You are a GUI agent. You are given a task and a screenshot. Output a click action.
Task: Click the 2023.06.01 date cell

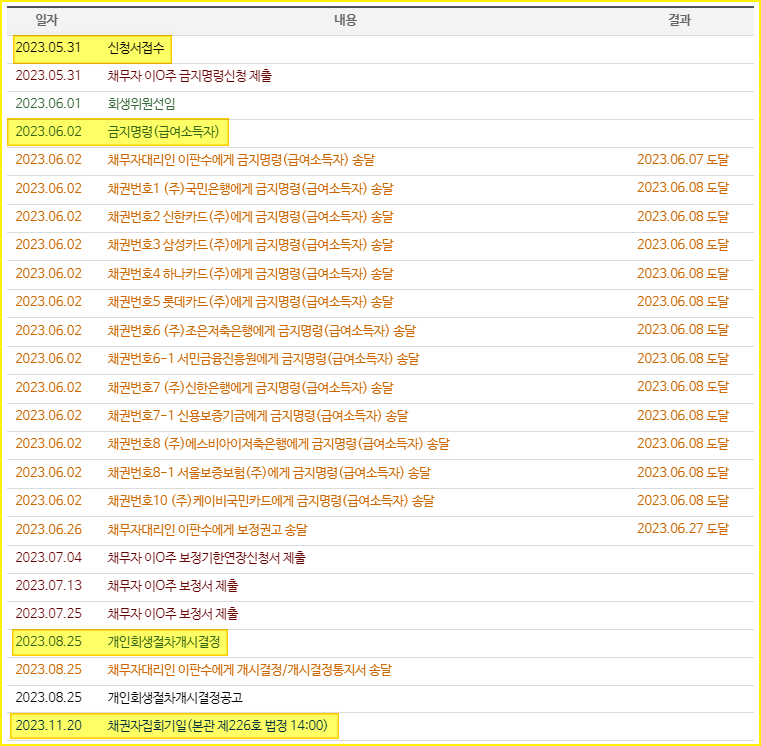tap(48, 104)
